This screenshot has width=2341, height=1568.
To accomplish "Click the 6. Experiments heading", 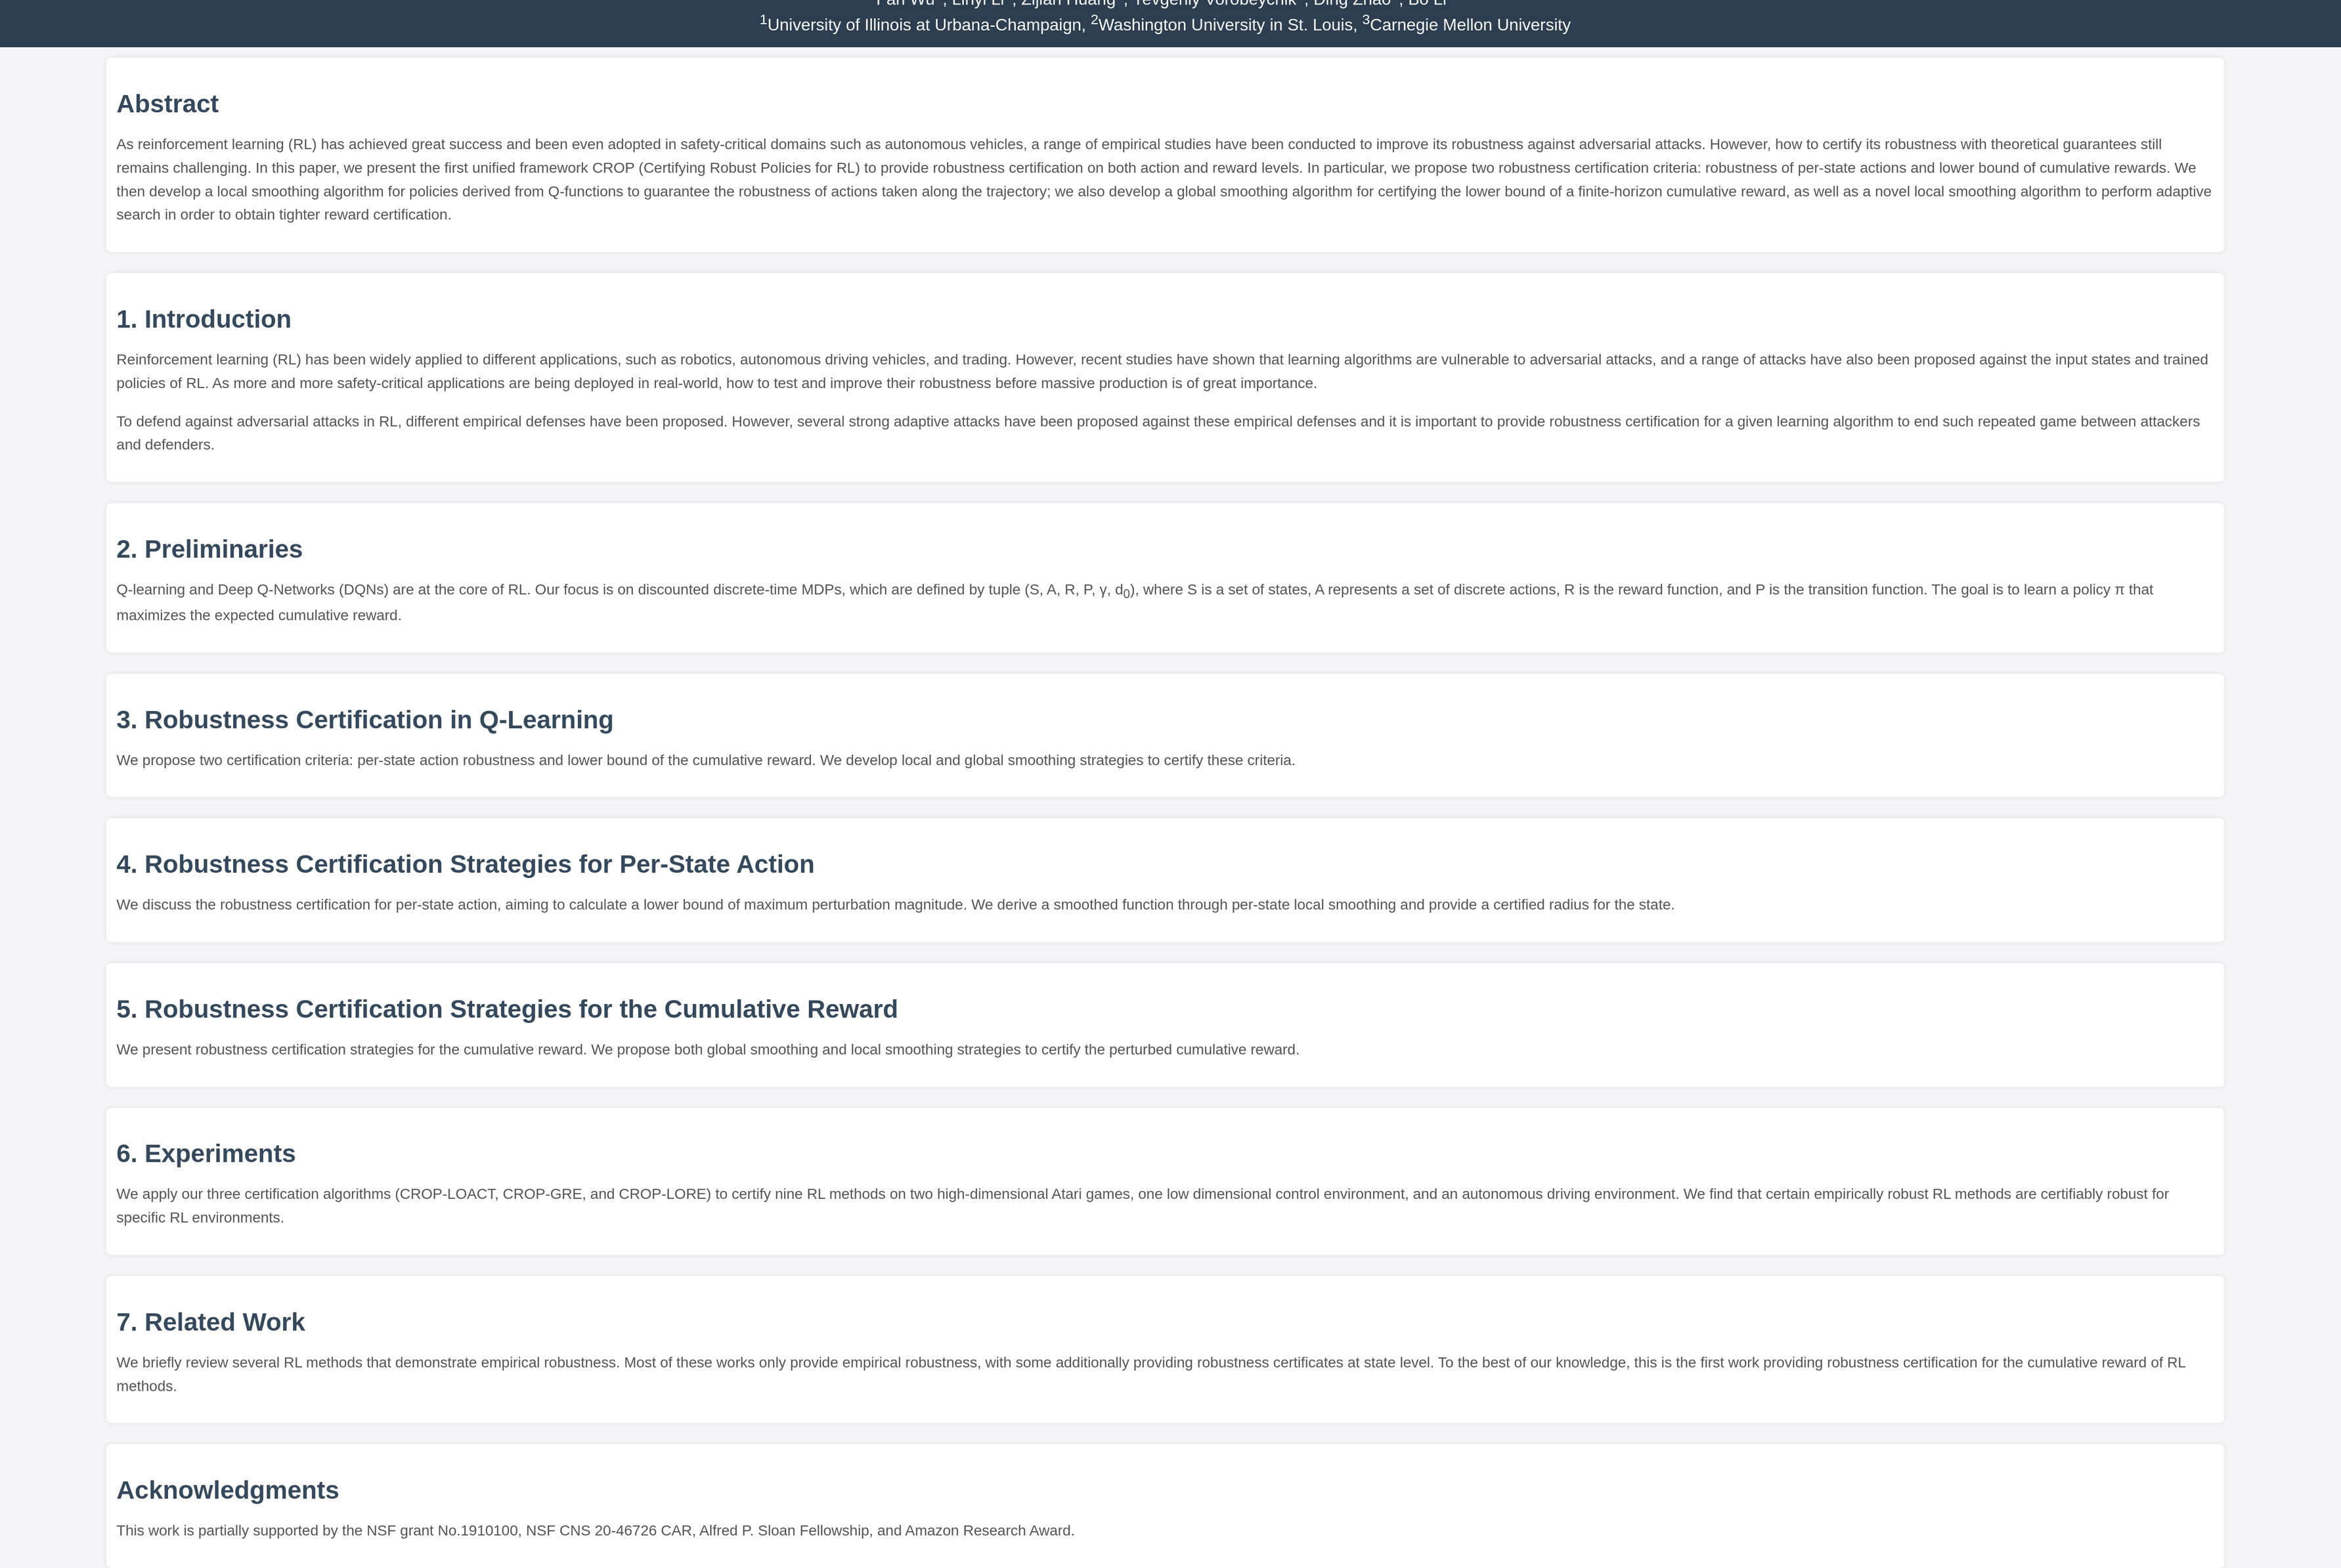I will (205, 1153).
